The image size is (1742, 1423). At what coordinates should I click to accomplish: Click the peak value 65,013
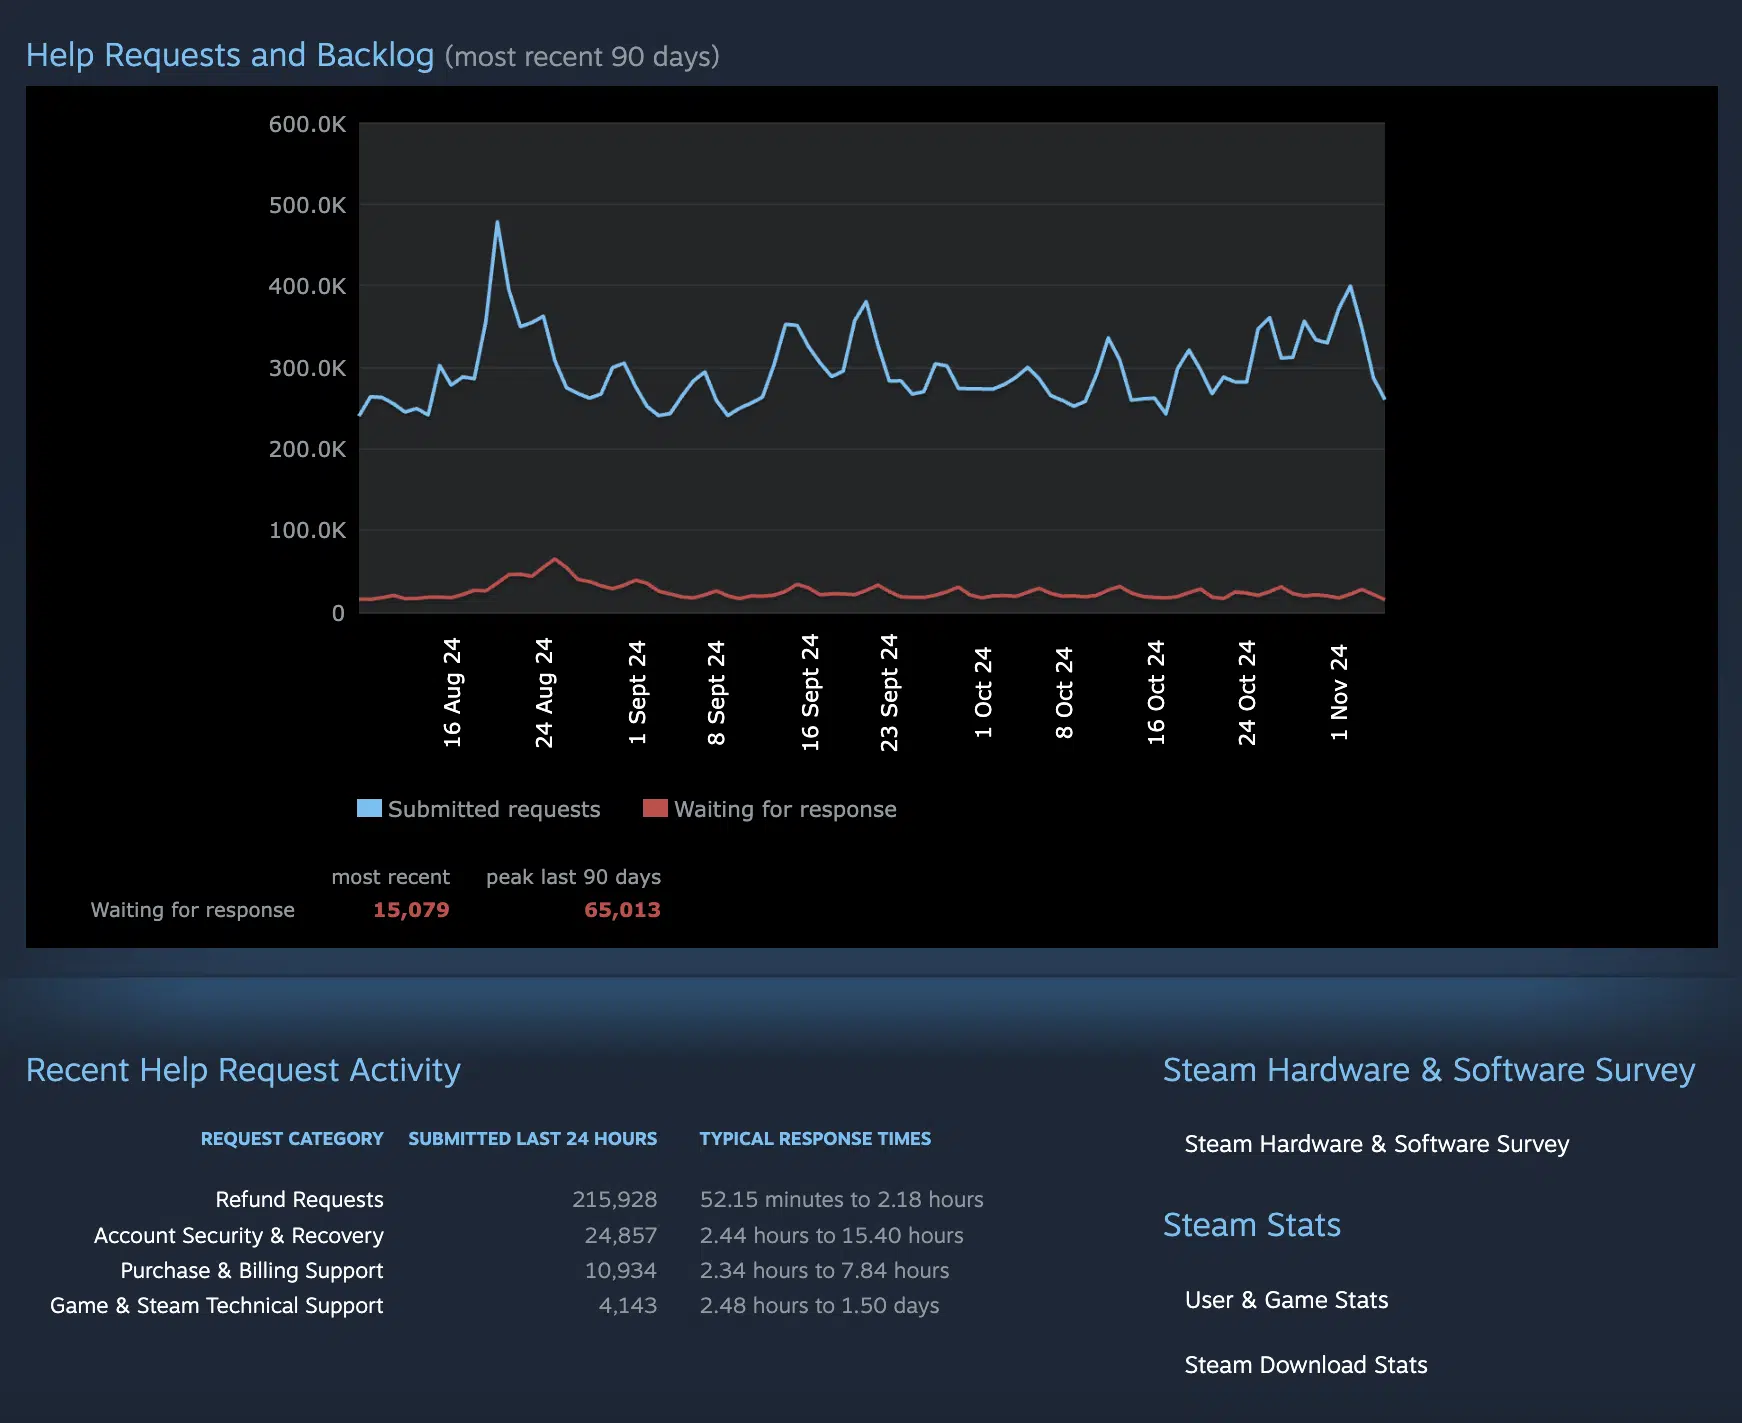(622, 910)
